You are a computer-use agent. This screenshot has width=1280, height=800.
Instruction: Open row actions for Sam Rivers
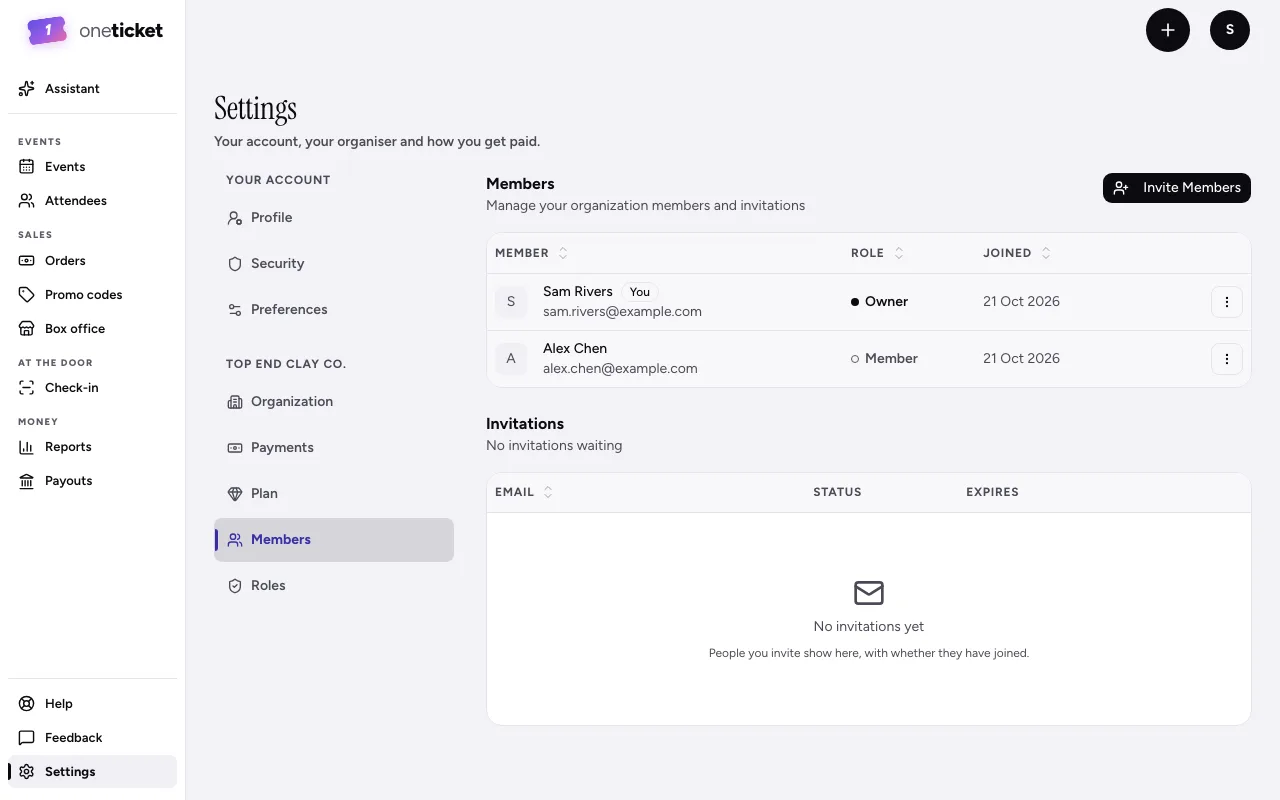click(1227, 302)
